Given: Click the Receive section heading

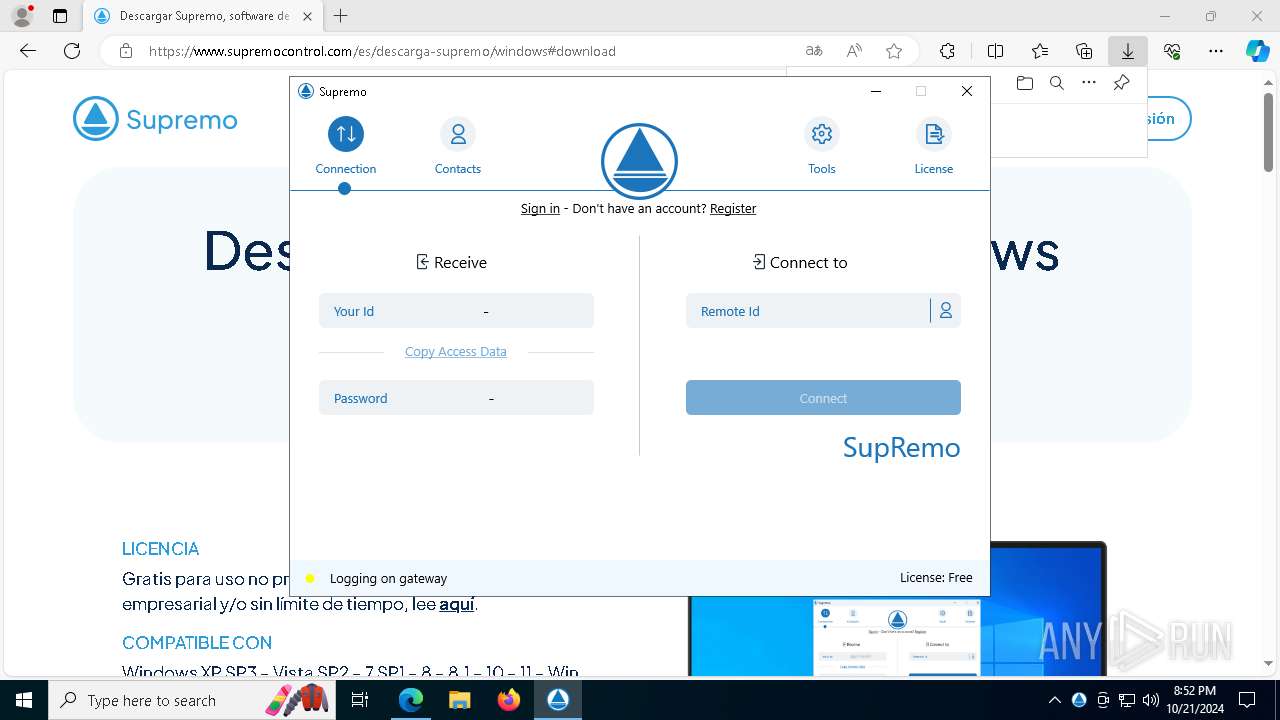Looking at the screenshot, I should [451, 262].
